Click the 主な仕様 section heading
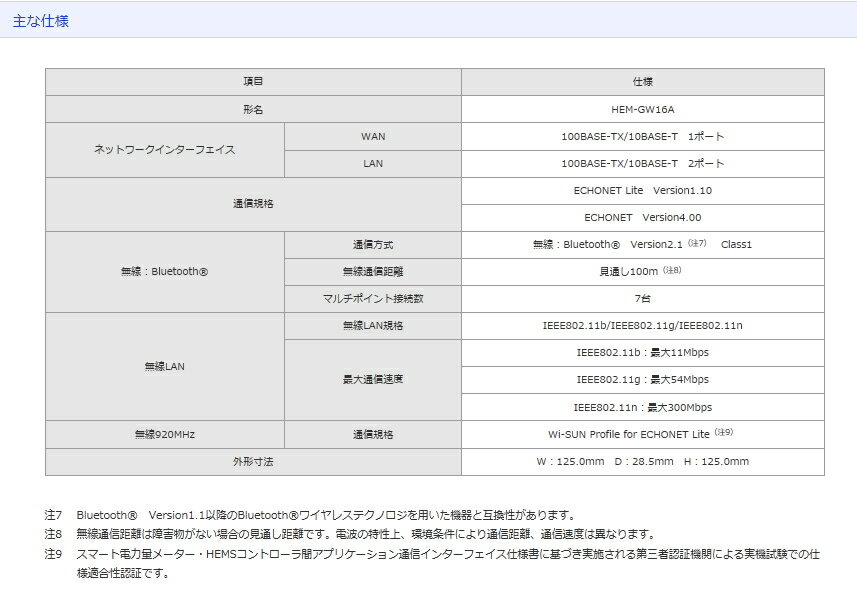This screenshot has width=857, height=592. click(41, 21)
